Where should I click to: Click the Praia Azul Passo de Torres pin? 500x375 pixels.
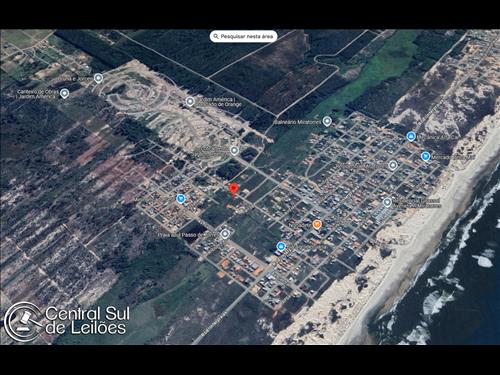click(225, 234)
